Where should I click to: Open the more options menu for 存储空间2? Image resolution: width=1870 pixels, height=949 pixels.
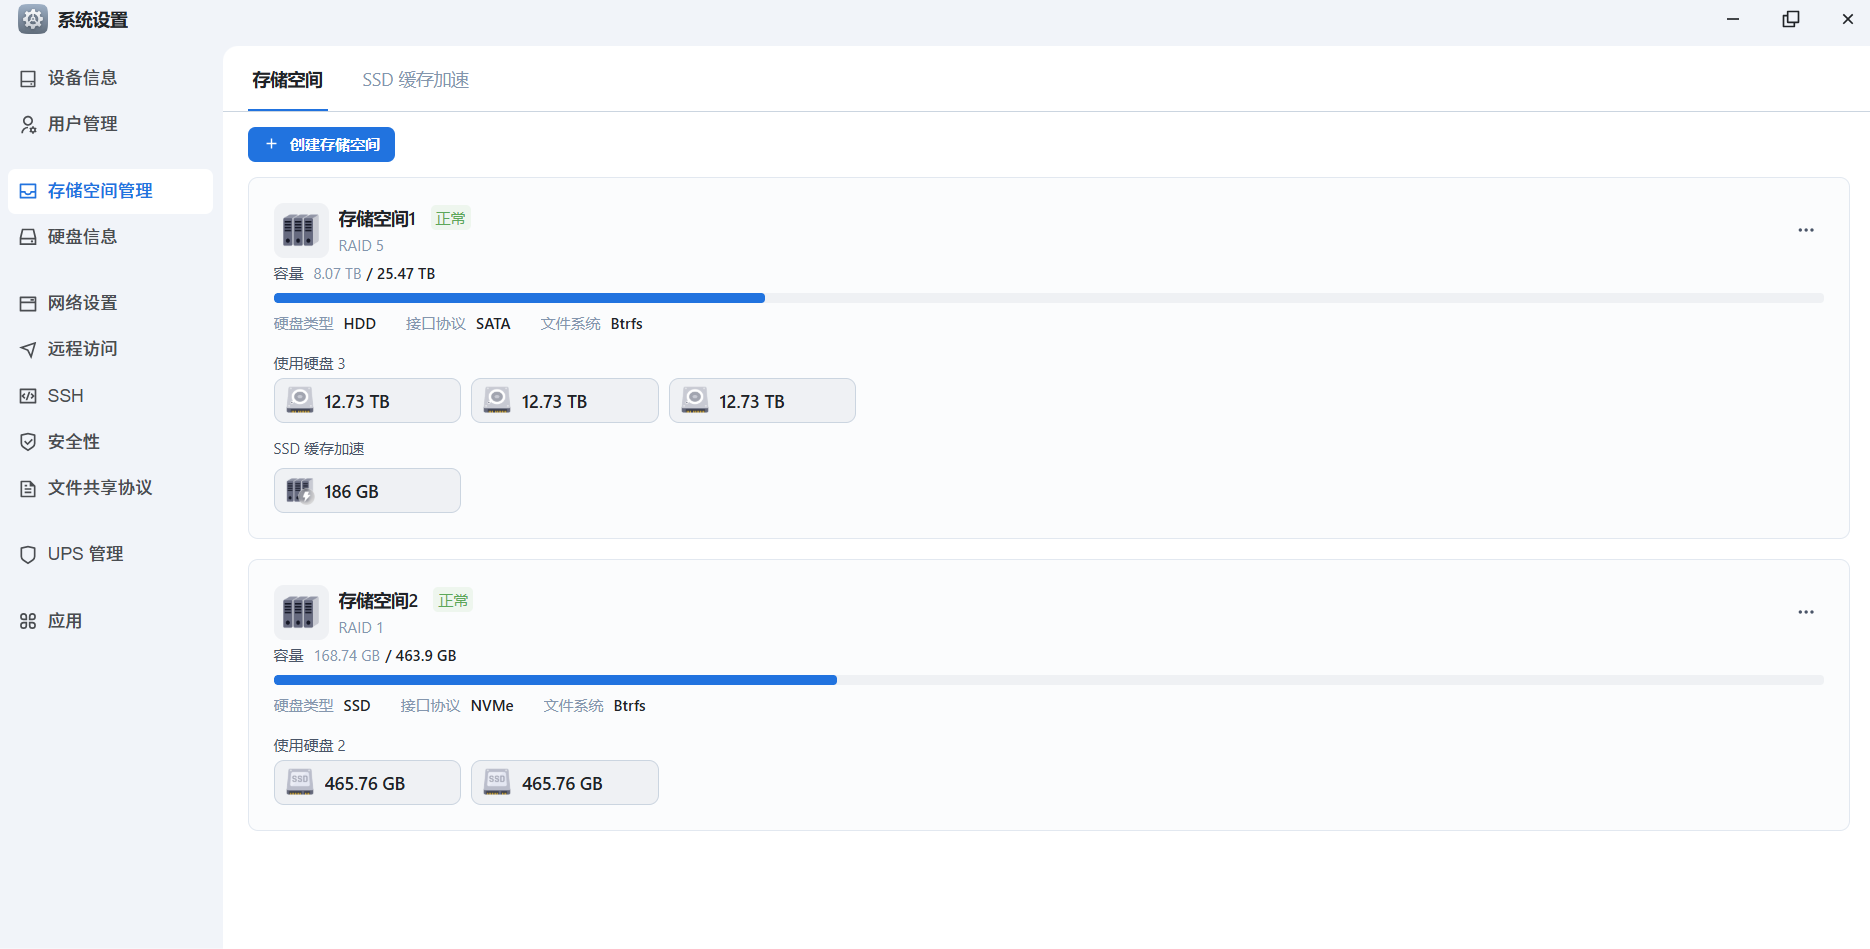click(1805, 612)
